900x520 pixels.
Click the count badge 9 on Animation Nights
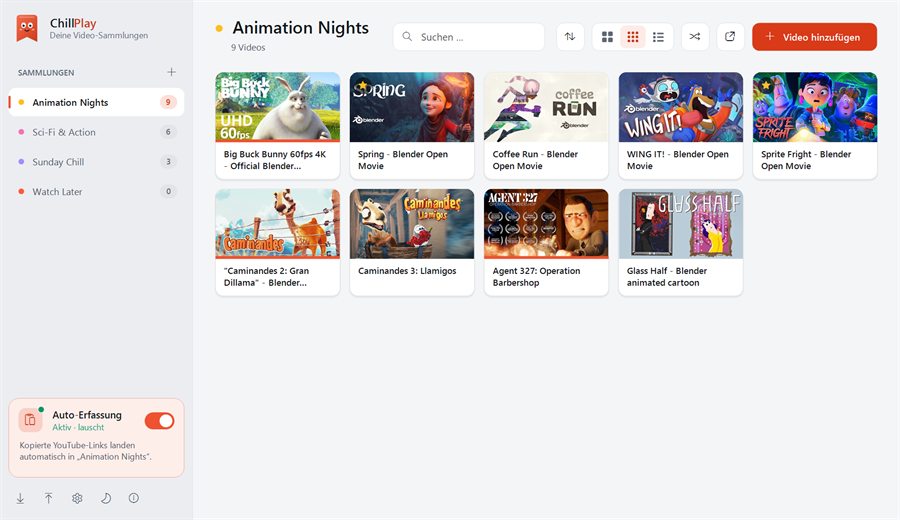pyautogui.click(x=168, y=102)
